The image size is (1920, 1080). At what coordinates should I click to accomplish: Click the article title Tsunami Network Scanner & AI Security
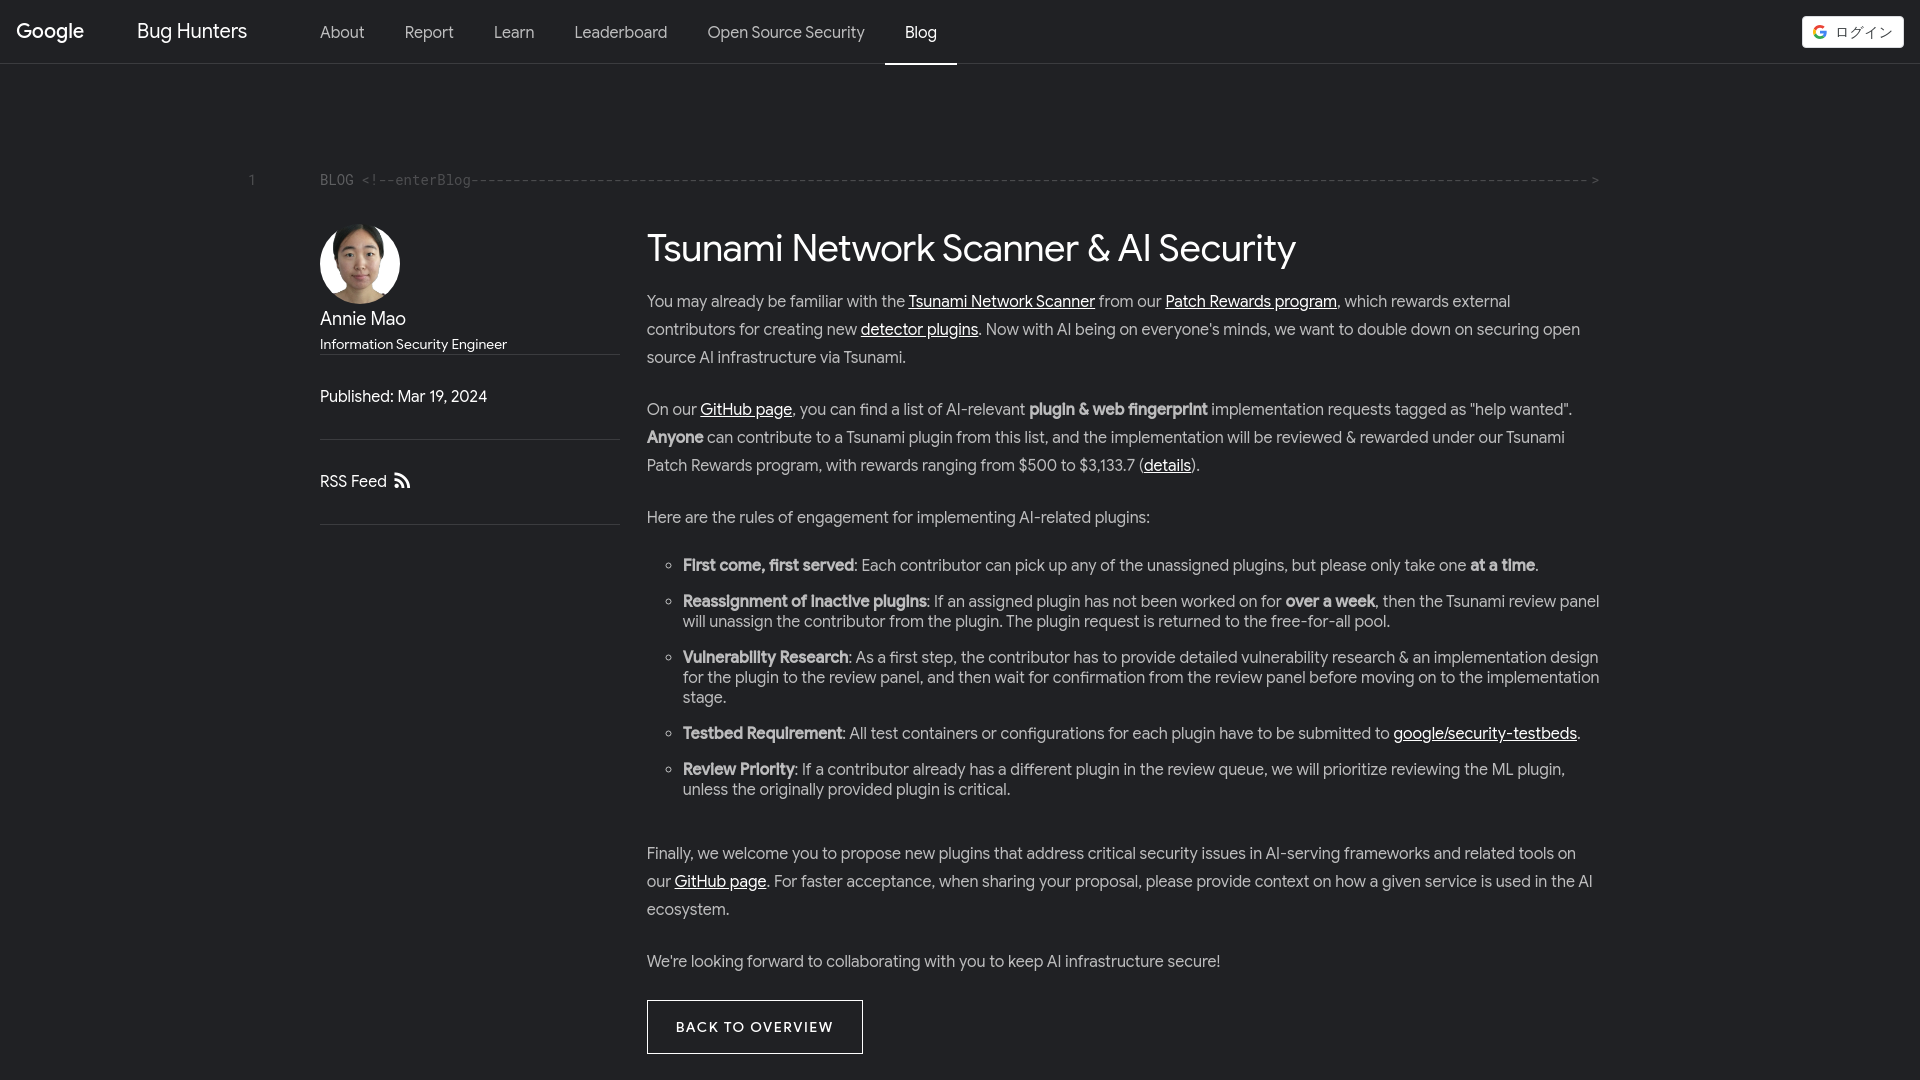[x=971, y=248]
